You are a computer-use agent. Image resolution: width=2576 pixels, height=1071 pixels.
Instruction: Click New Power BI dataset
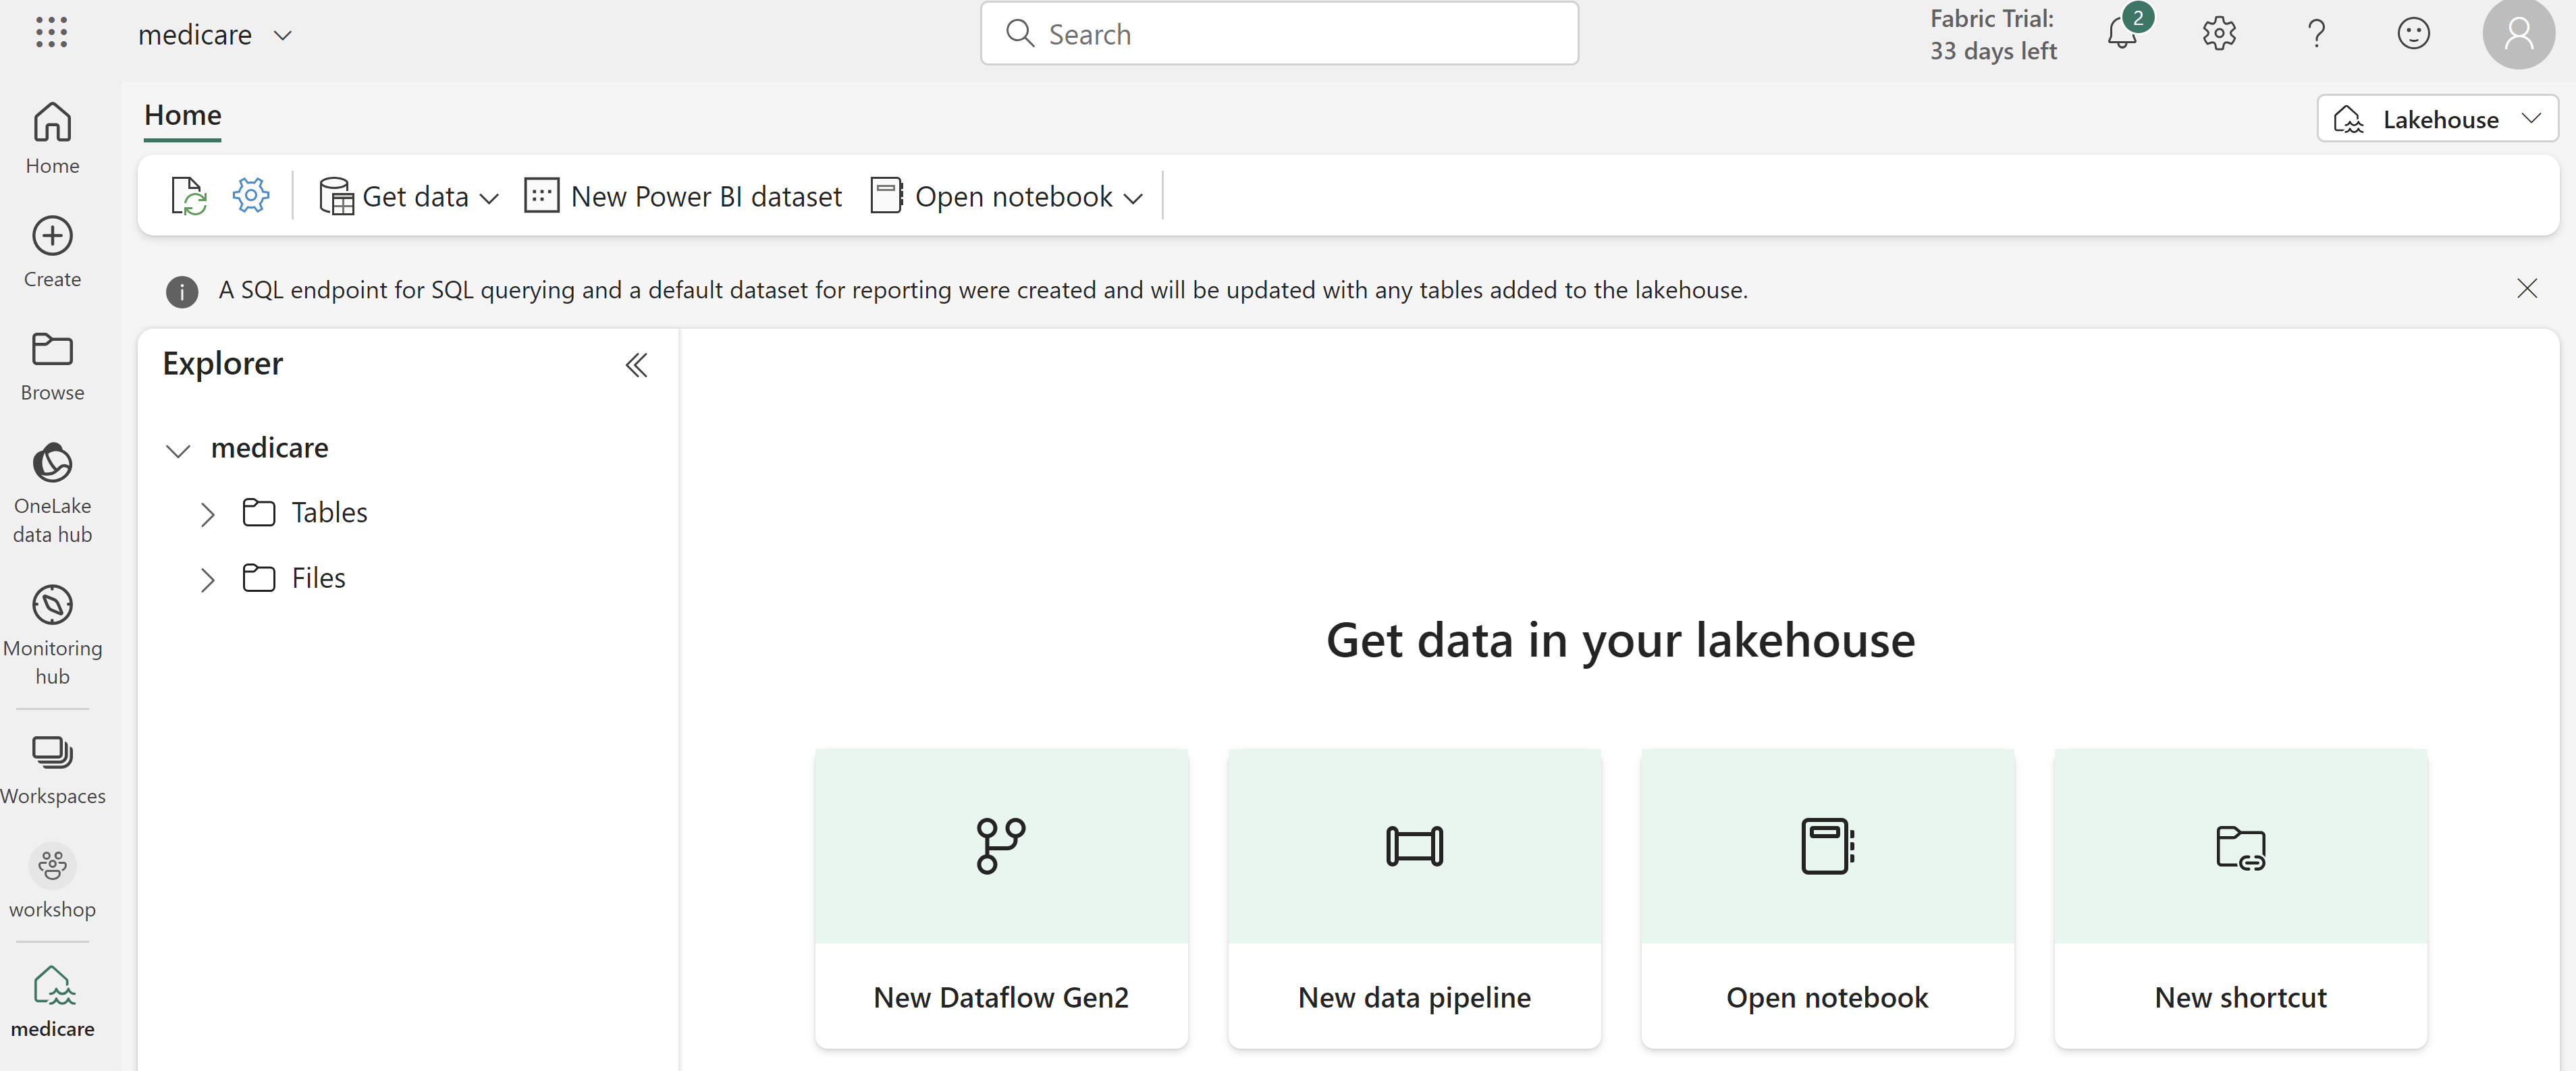click(683, 197)
